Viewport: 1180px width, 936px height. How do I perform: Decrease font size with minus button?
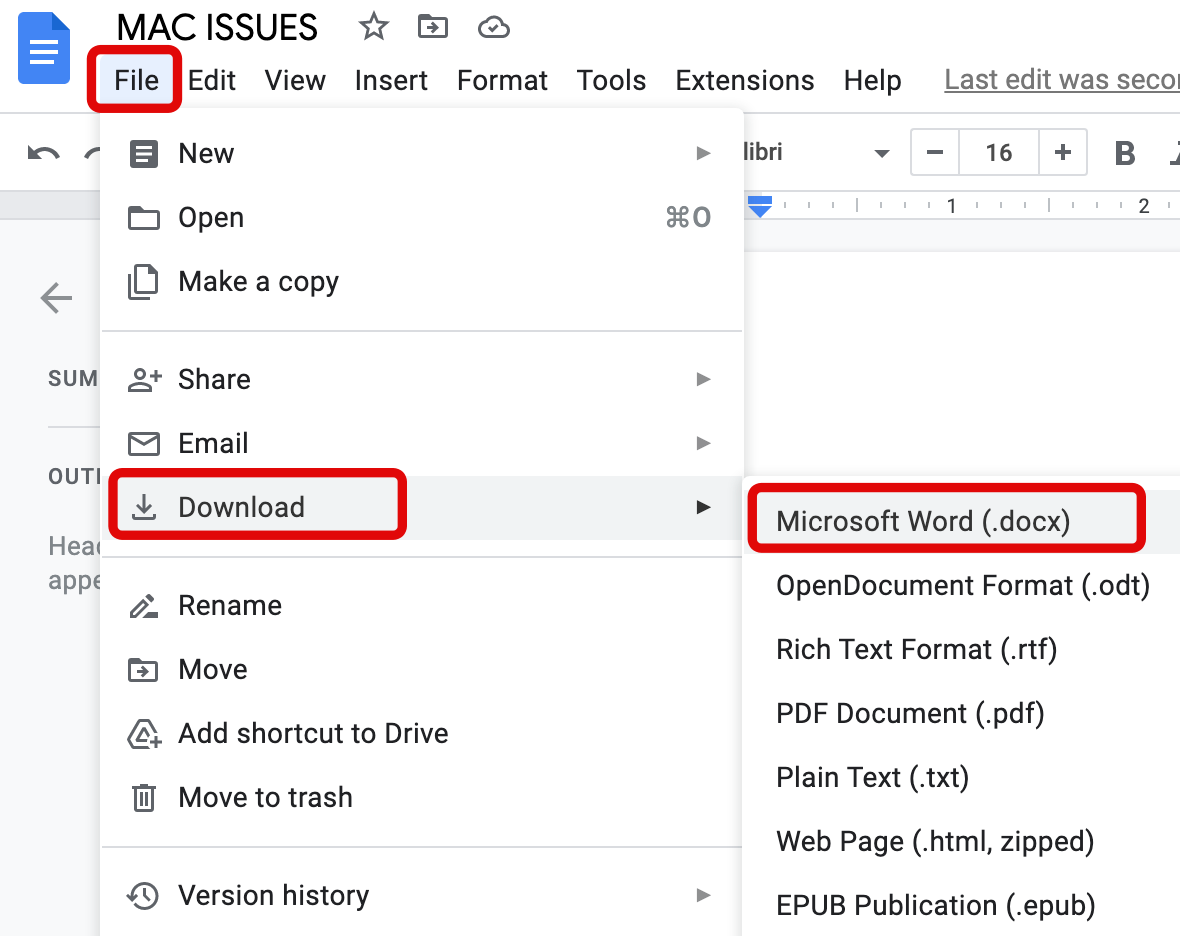click(935, 153)
